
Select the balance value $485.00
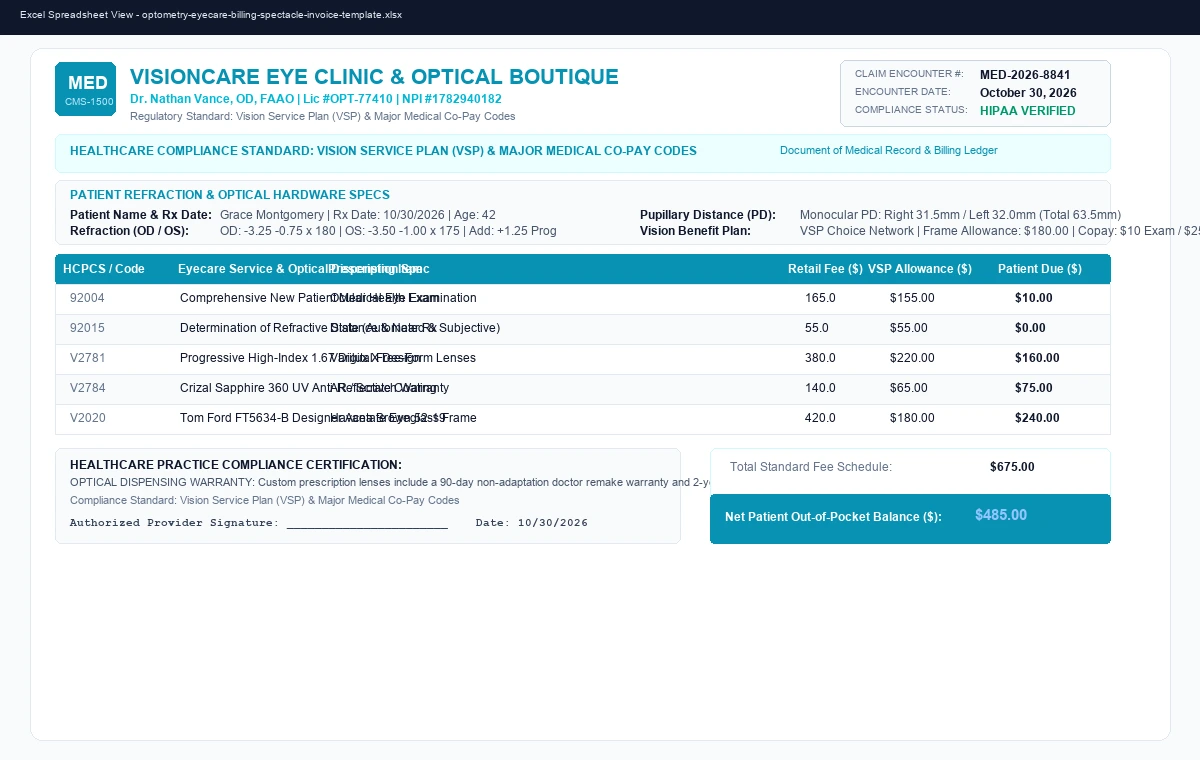[1001, 515]
